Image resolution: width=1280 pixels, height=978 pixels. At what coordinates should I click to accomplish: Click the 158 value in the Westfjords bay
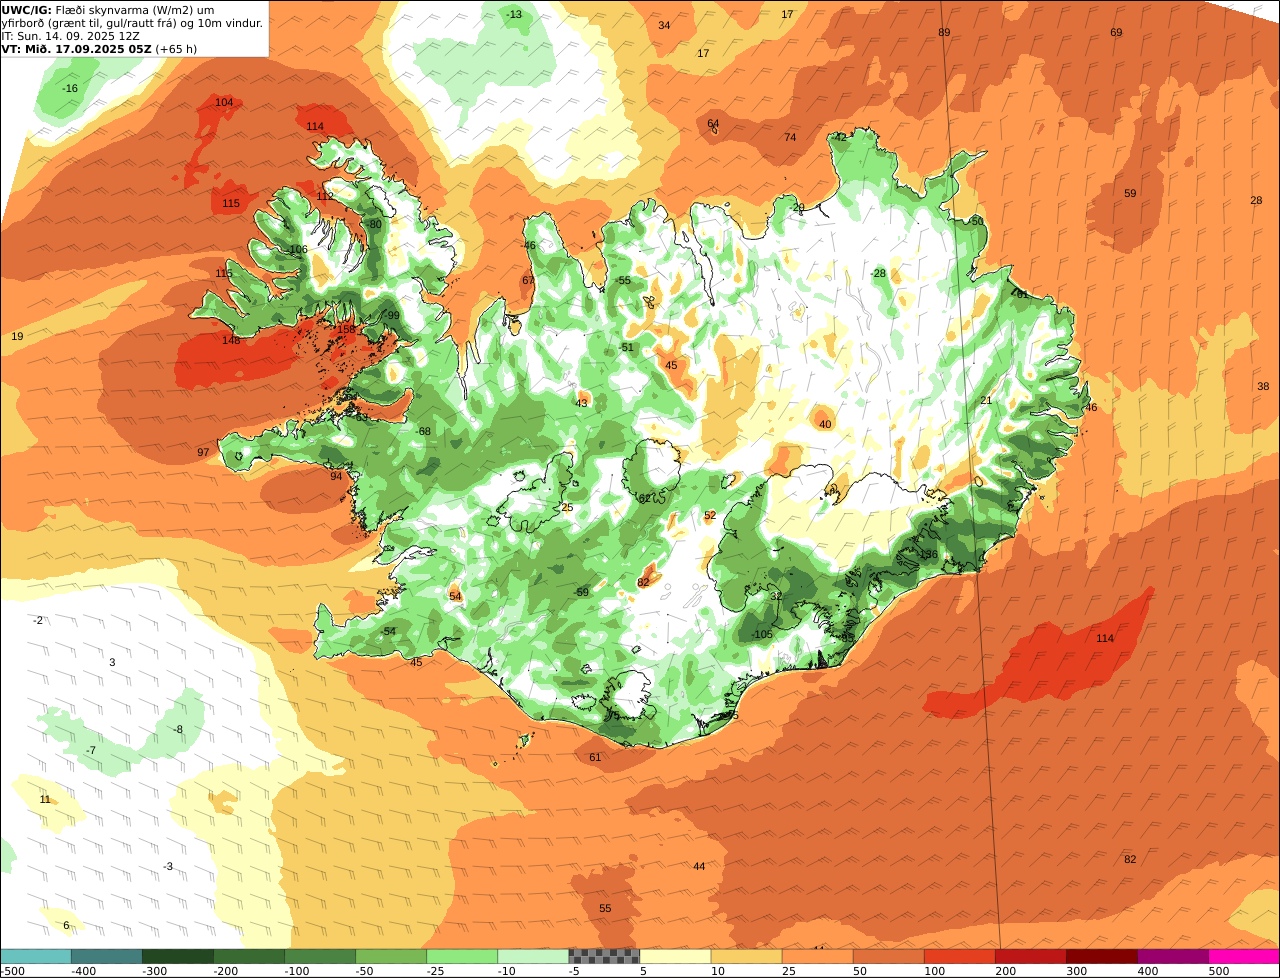pos(346,329)
